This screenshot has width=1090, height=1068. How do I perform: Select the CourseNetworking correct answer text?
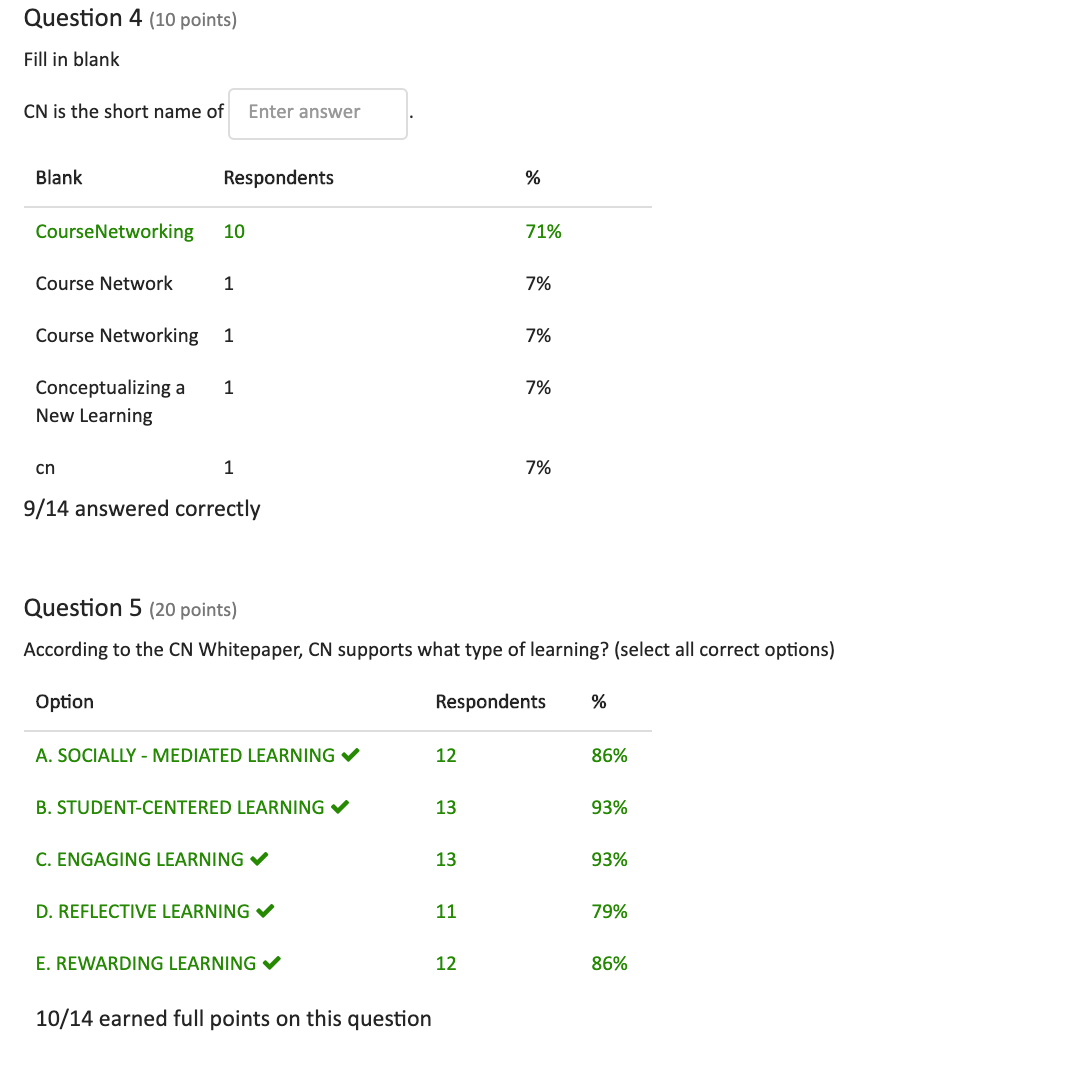click(115, 232)
